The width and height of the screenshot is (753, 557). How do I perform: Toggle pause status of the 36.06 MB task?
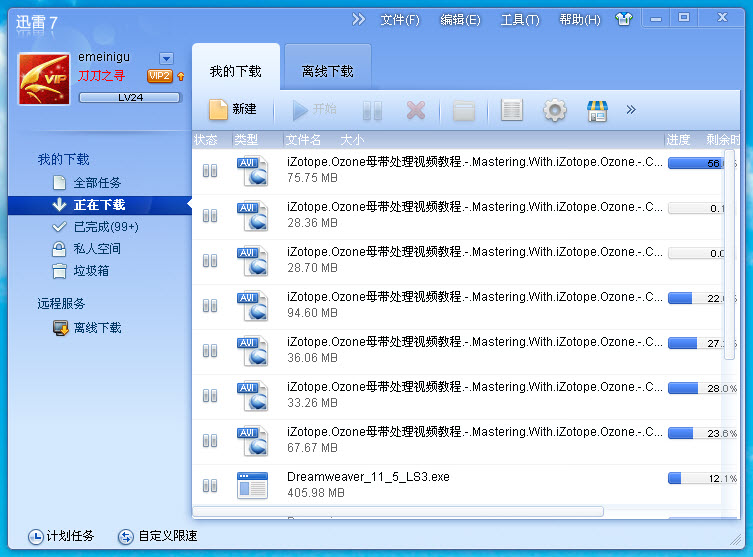coord(210,351)
